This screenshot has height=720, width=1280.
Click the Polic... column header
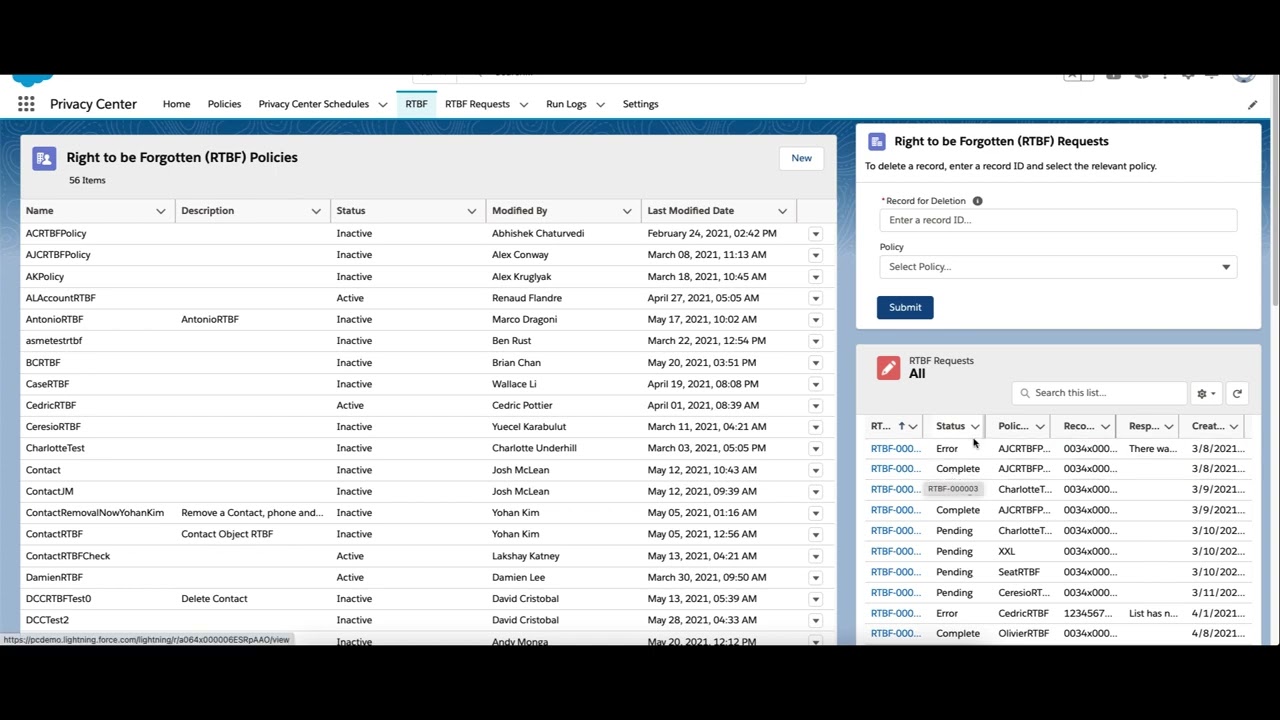(1013, 427)
